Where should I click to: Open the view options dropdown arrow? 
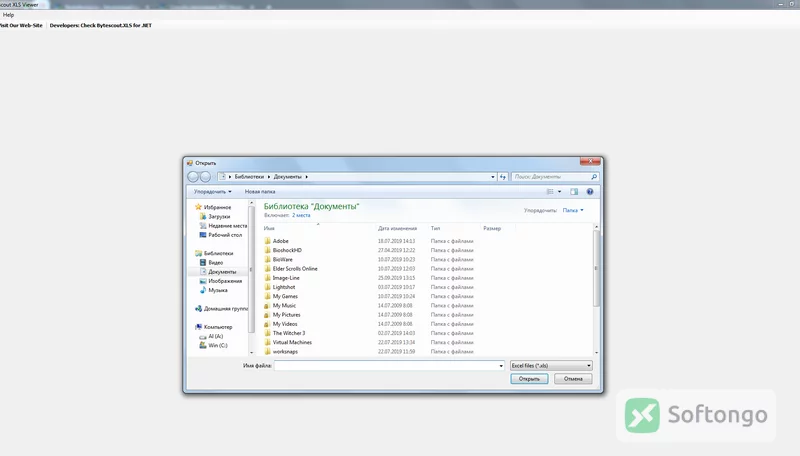click(559, 192)
